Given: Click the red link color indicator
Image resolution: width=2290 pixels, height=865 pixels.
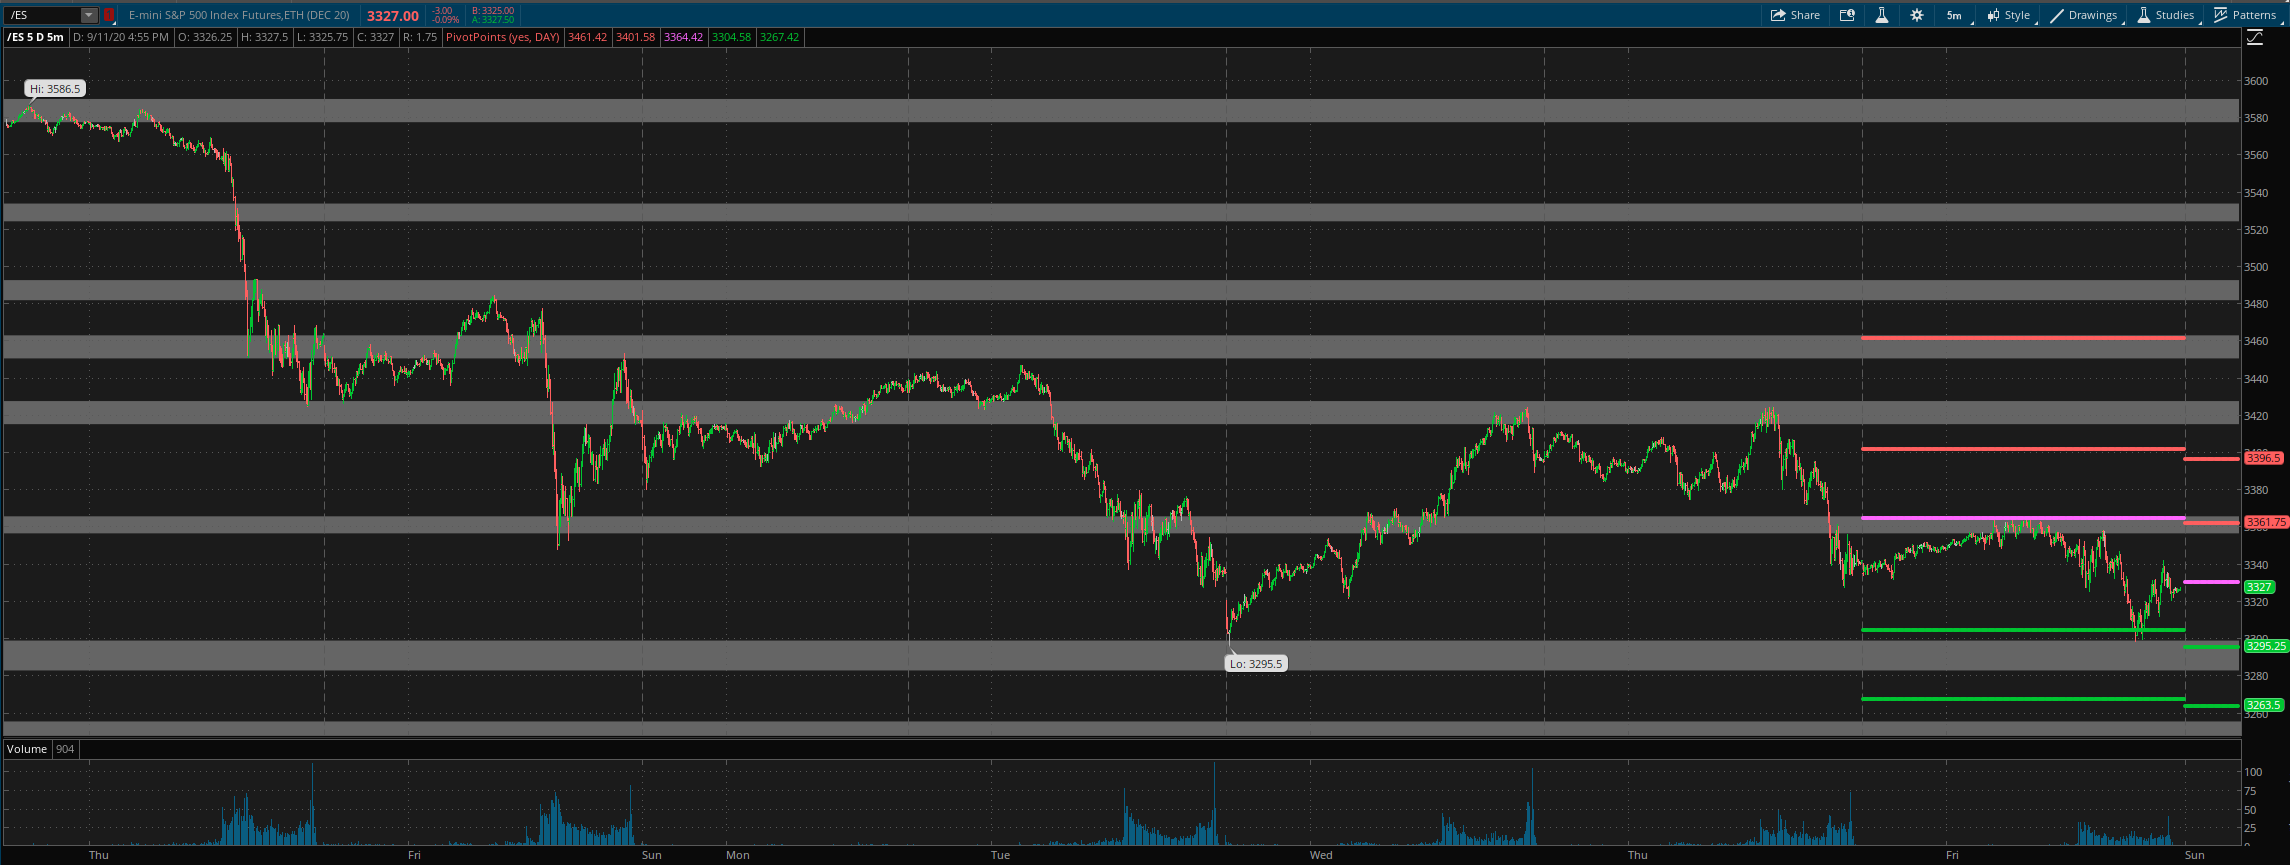Looking at the screenshot, I should (x=109, y=15).
